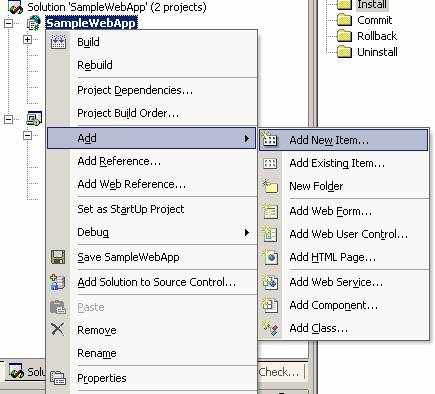Viewport: 435px width, 394px height.
Task: Open the Debug submenu arrow
Action: [247, 232]
